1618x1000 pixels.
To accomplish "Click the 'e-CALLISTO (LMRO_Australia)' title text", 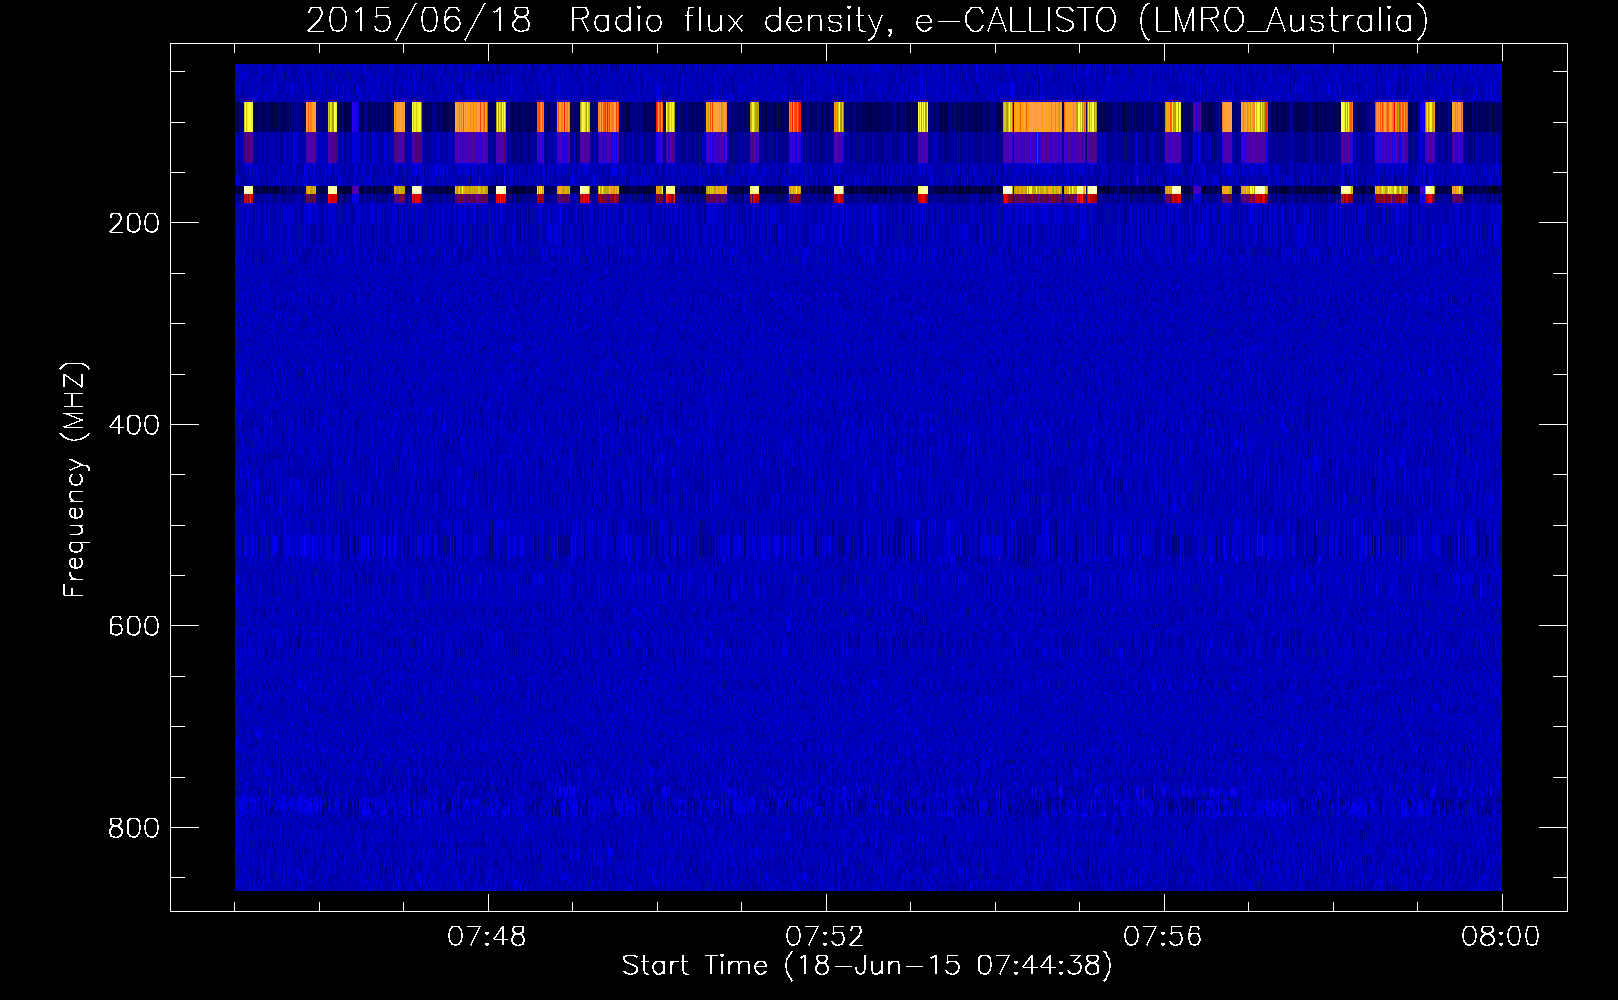I will pos(1172,21).
